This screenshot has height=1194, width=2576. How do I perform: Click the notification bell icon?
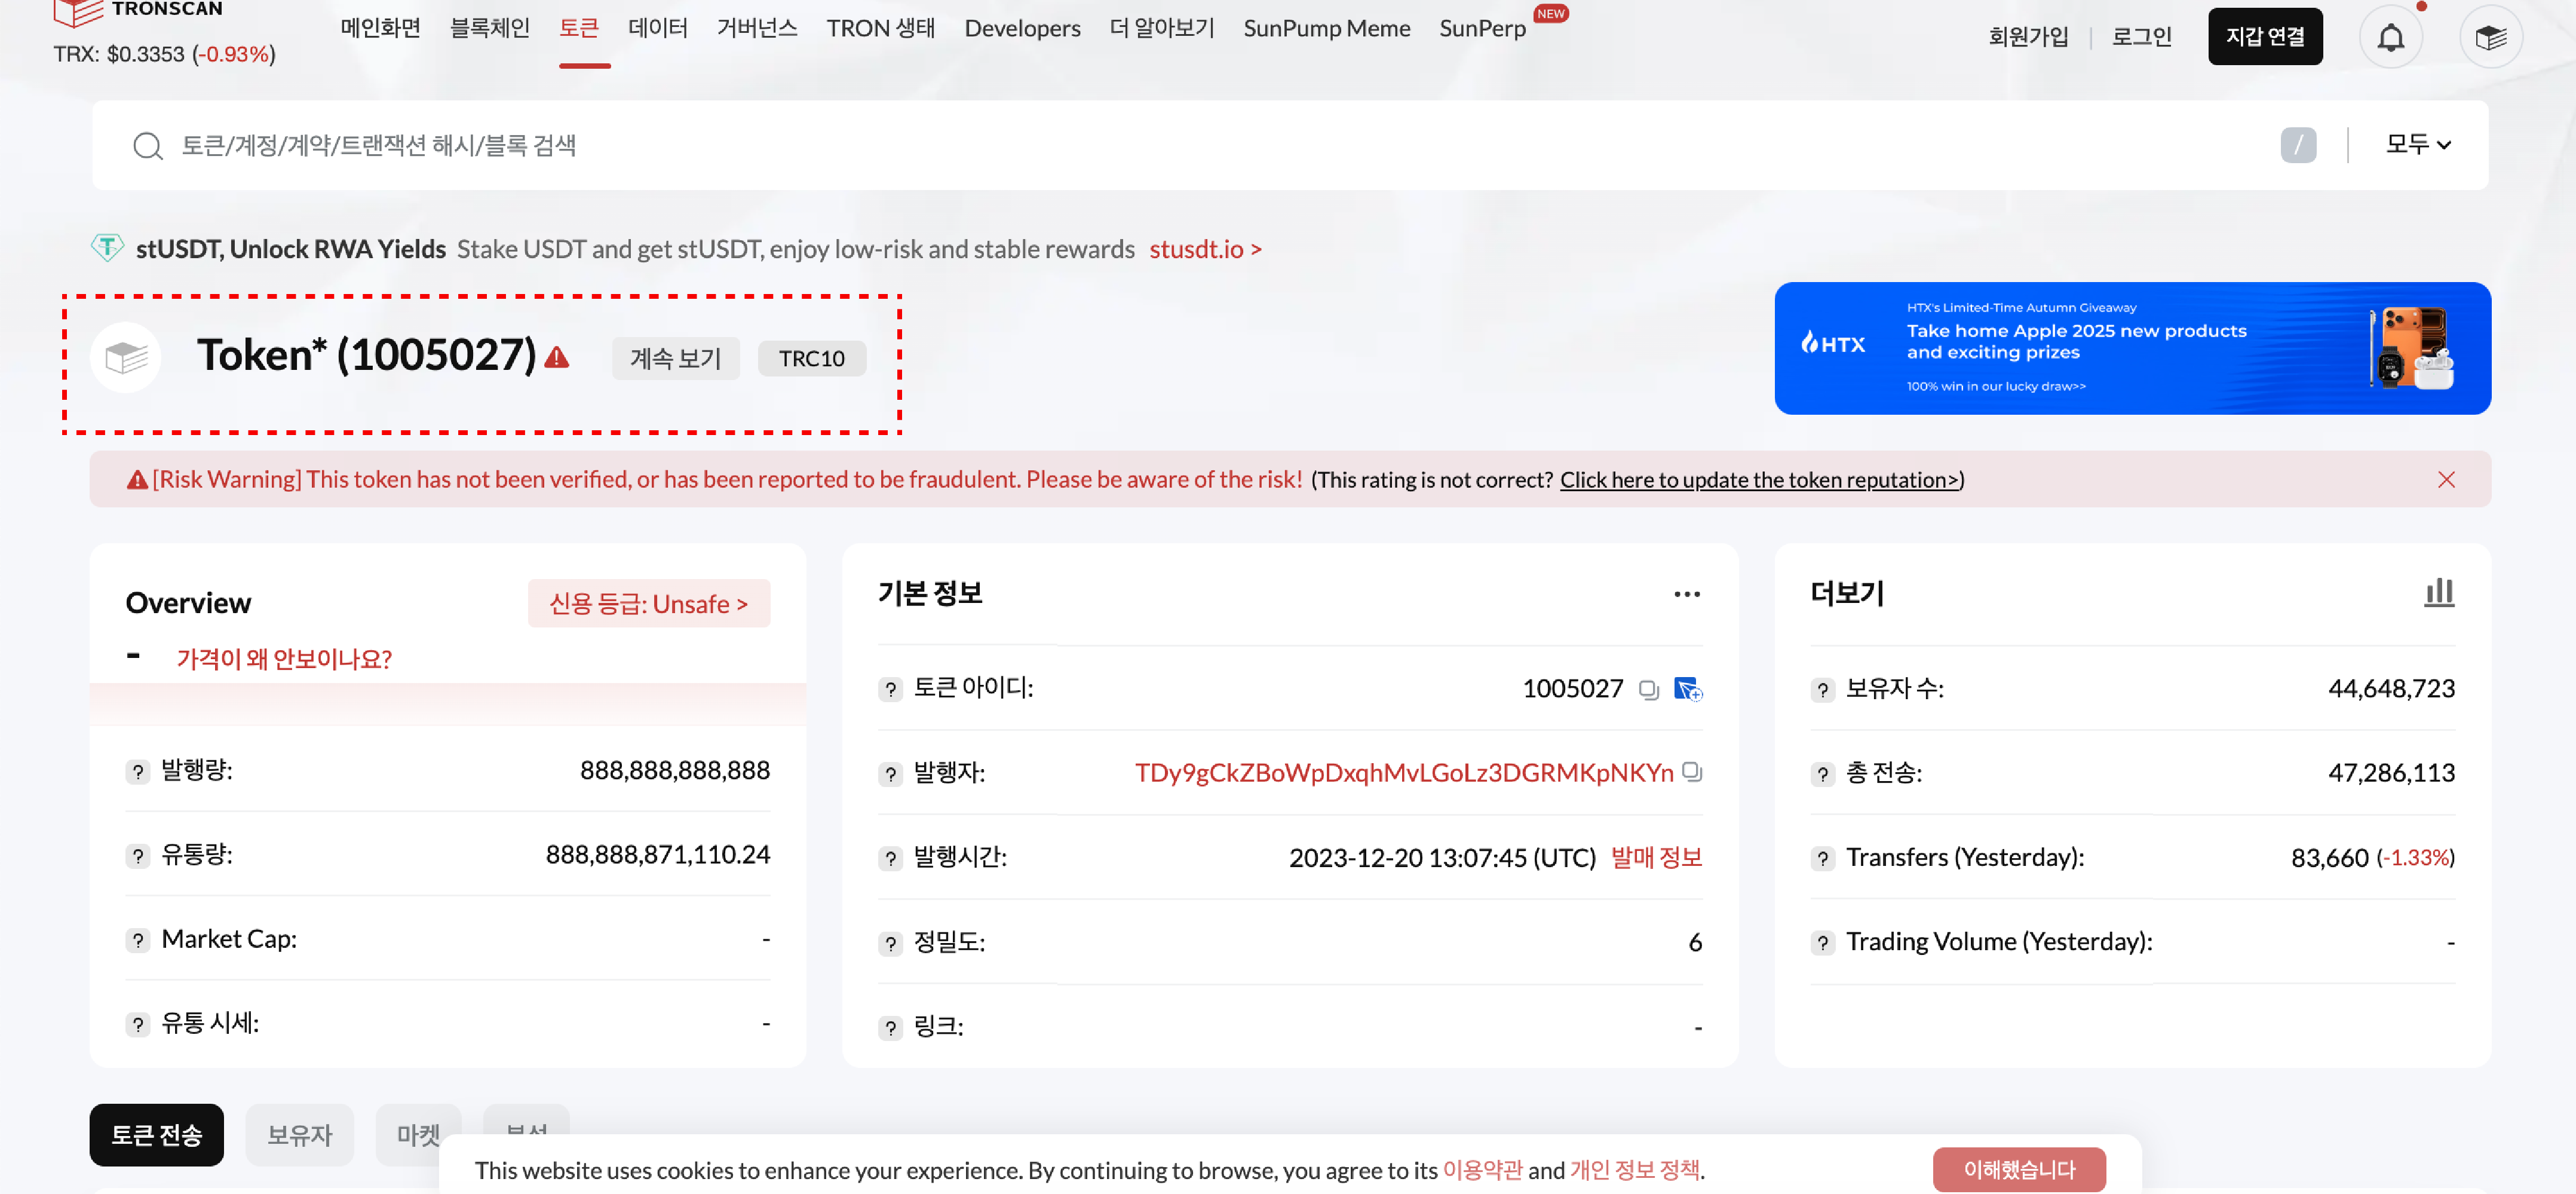click(x=2390, y=38)
